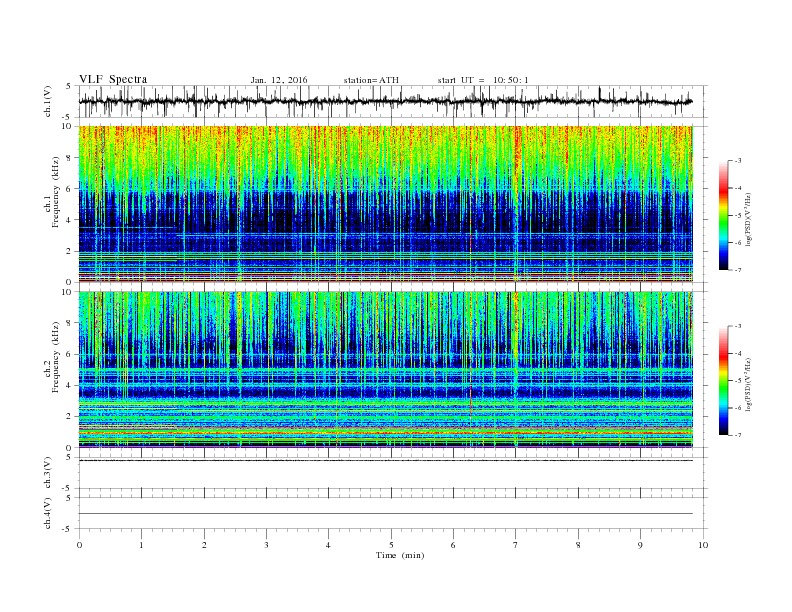Click the "4" kHz tick on ch.2 frequency axis
The image size is (792, 612).
click(70, 386)
